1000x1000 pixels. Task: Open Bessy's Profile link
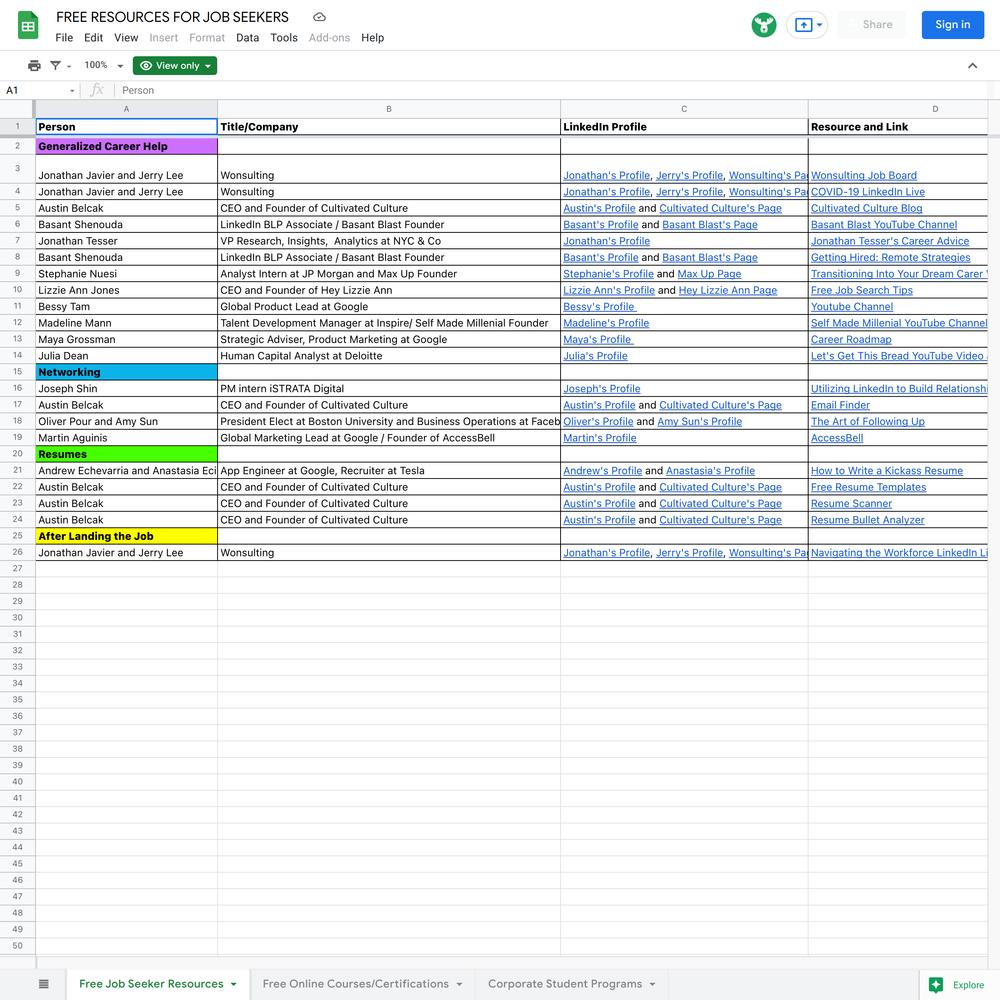pos(599,307)
